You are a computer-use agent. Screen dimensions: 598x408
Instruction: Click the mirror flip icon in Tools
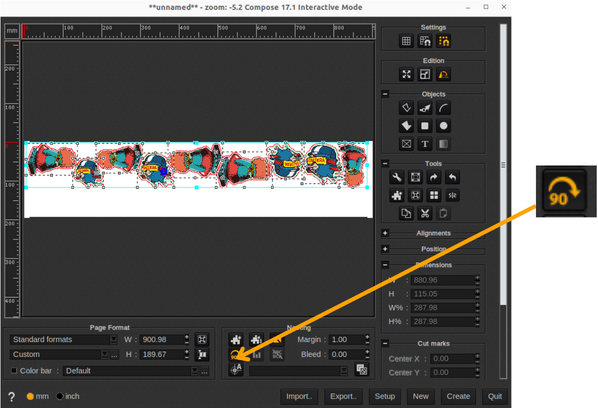tap(453, 195)
